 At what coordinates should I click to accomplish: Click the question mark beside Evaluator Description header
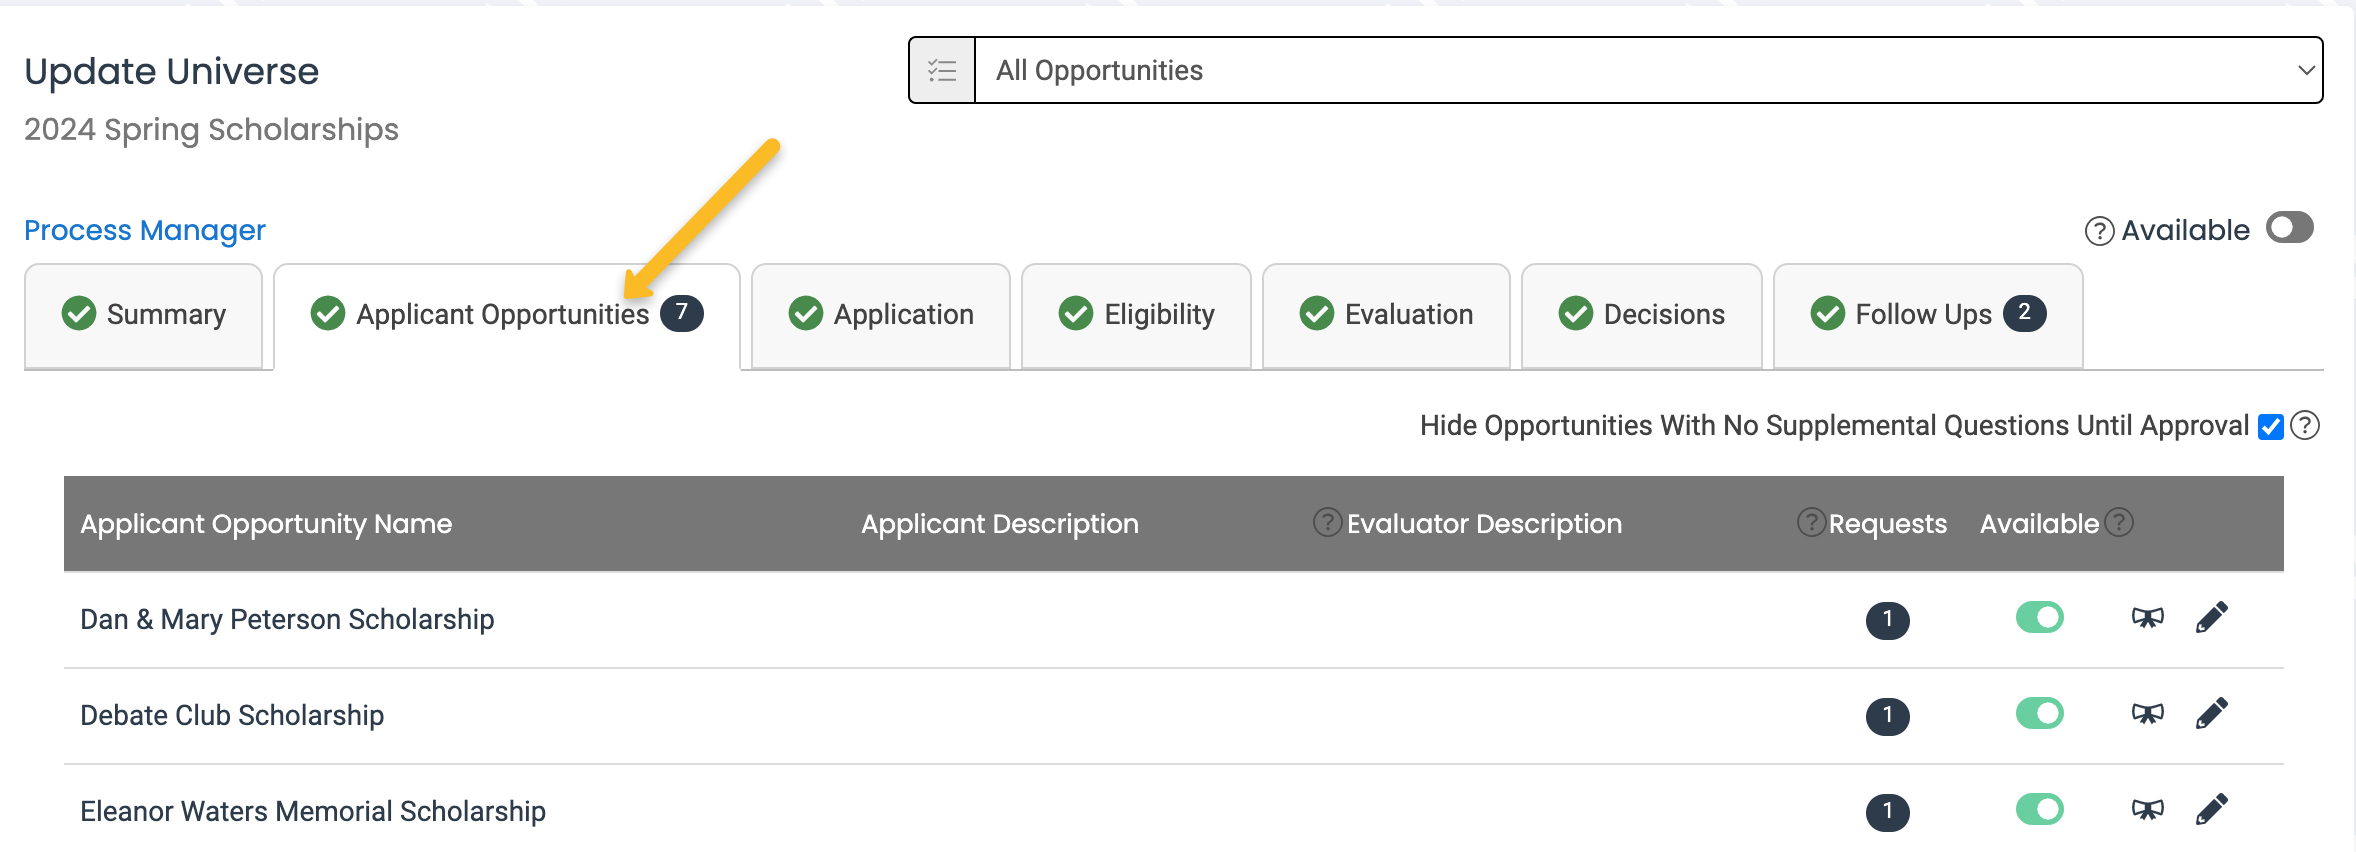pyautogui.click(x=1327, y=521)
